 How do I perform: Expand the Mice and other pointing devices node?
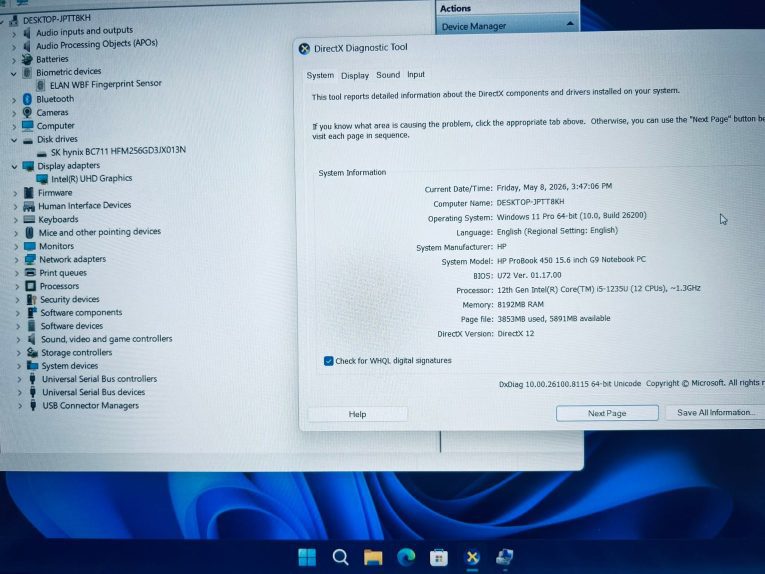pos(16,234)
